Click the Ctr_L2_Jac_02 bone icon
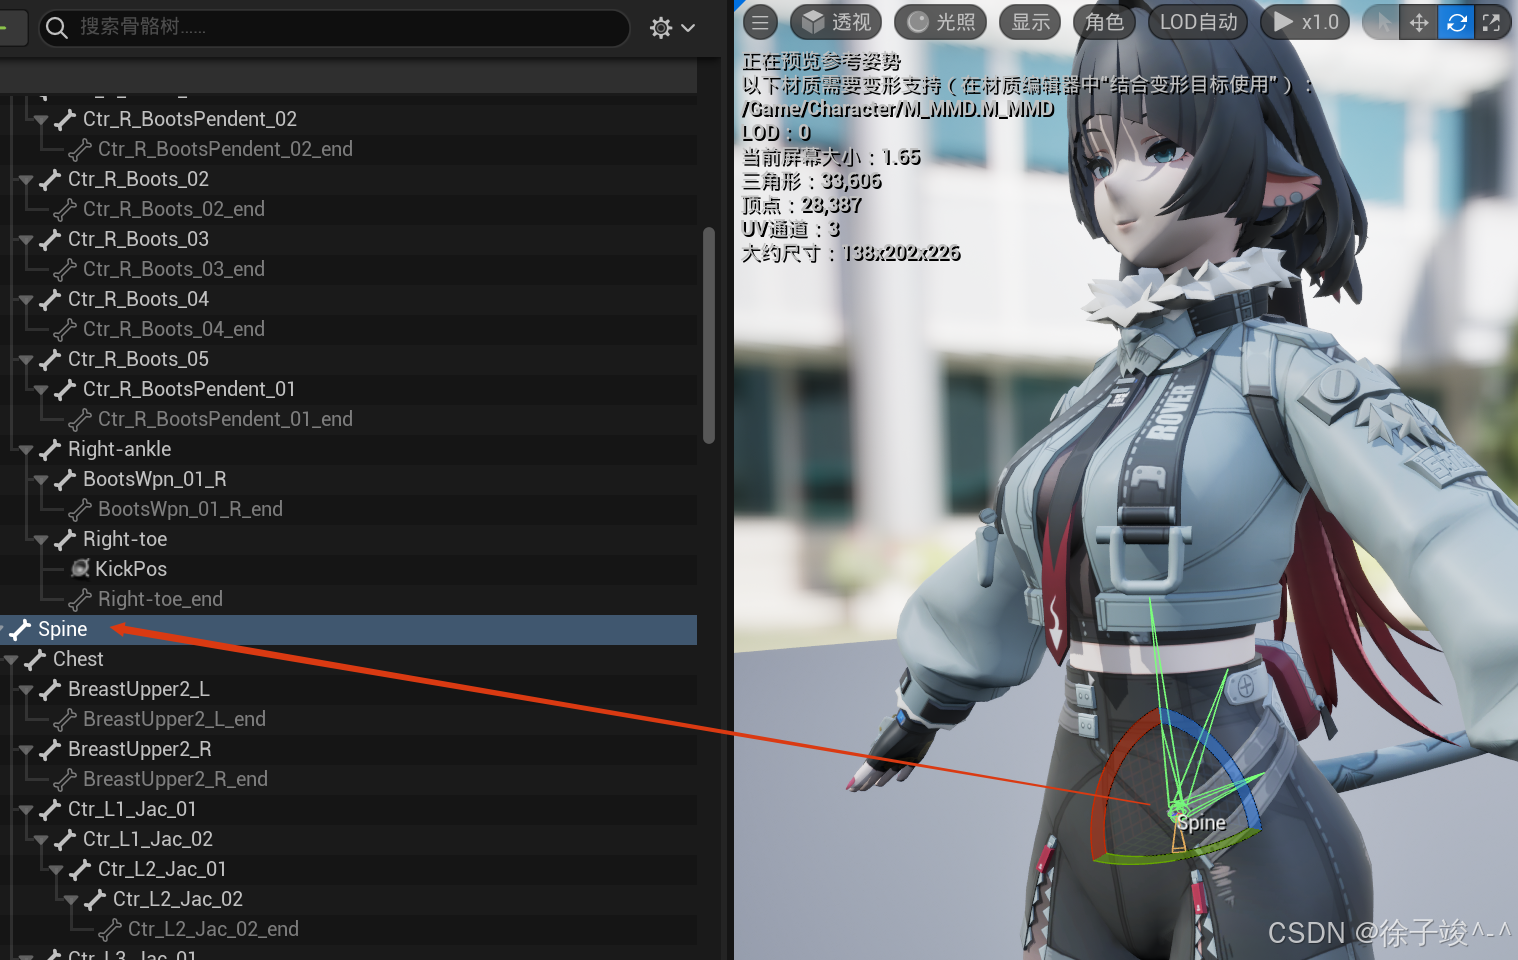 (95, 900)
